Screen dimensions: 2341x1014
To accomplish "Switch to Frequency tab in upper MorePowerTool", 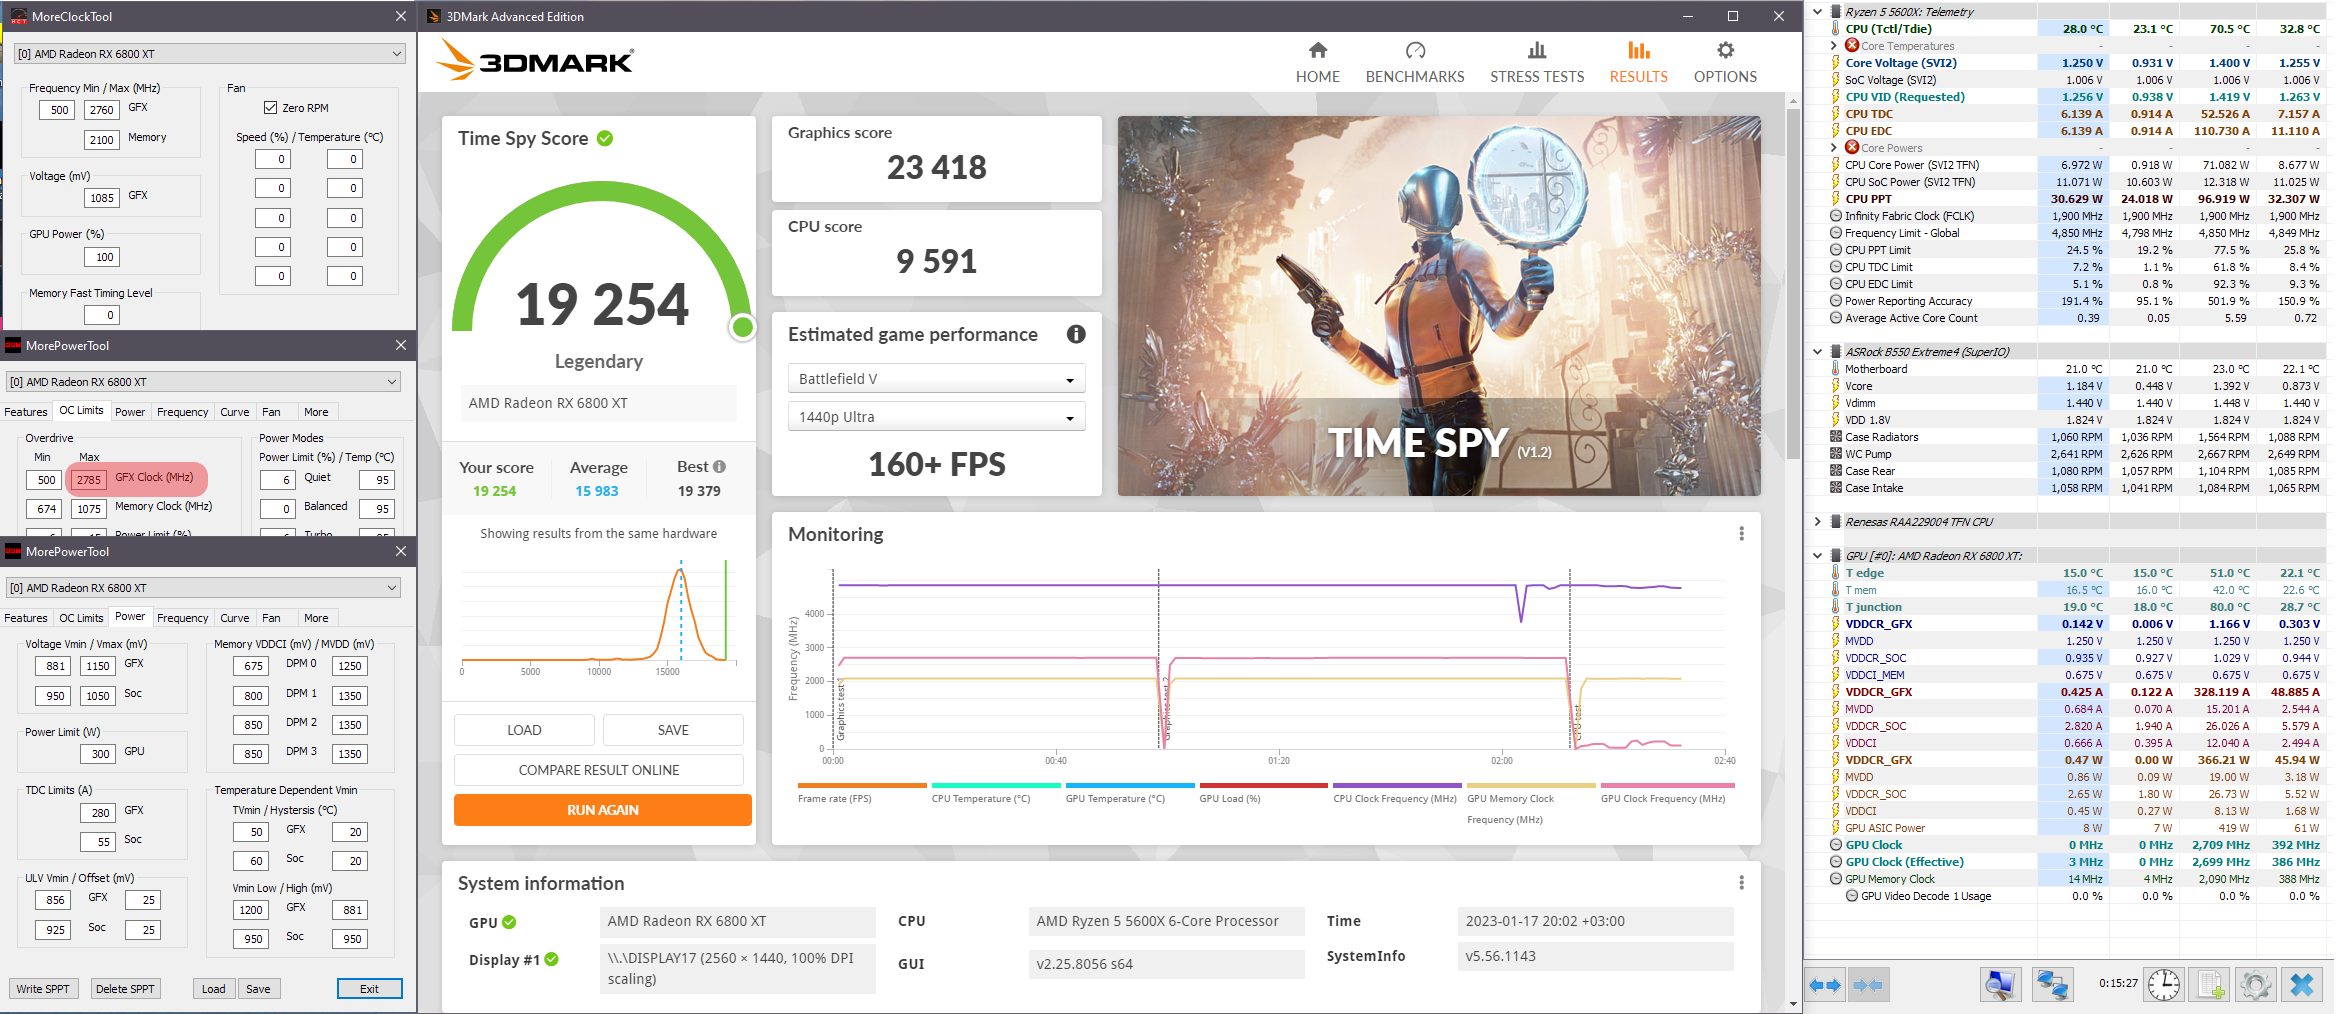I will click(x=183, y=412).
